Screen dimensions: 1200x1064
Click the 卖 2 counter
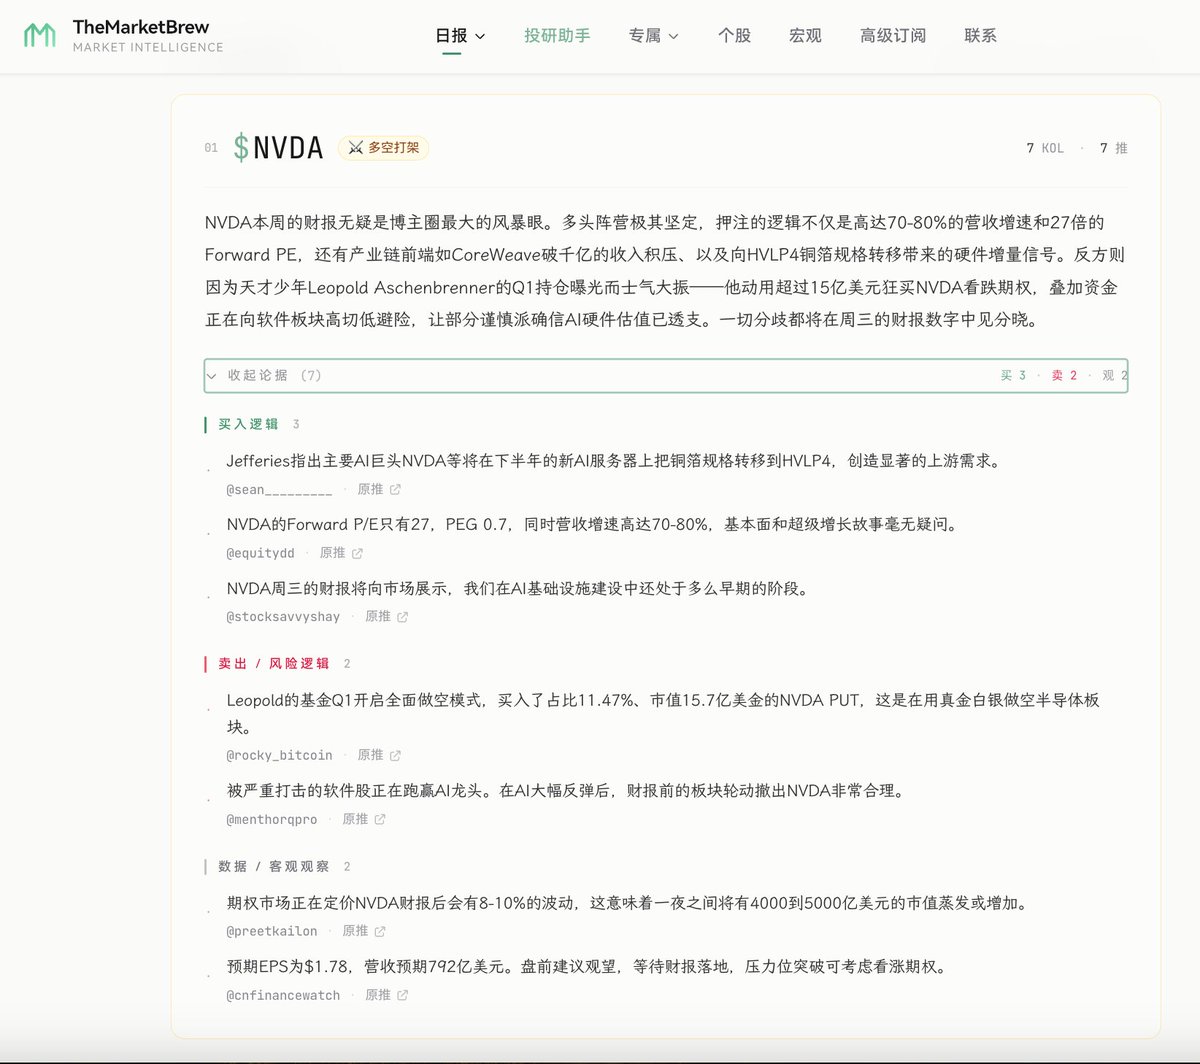pyautogui.click(x=1065, y=375)
